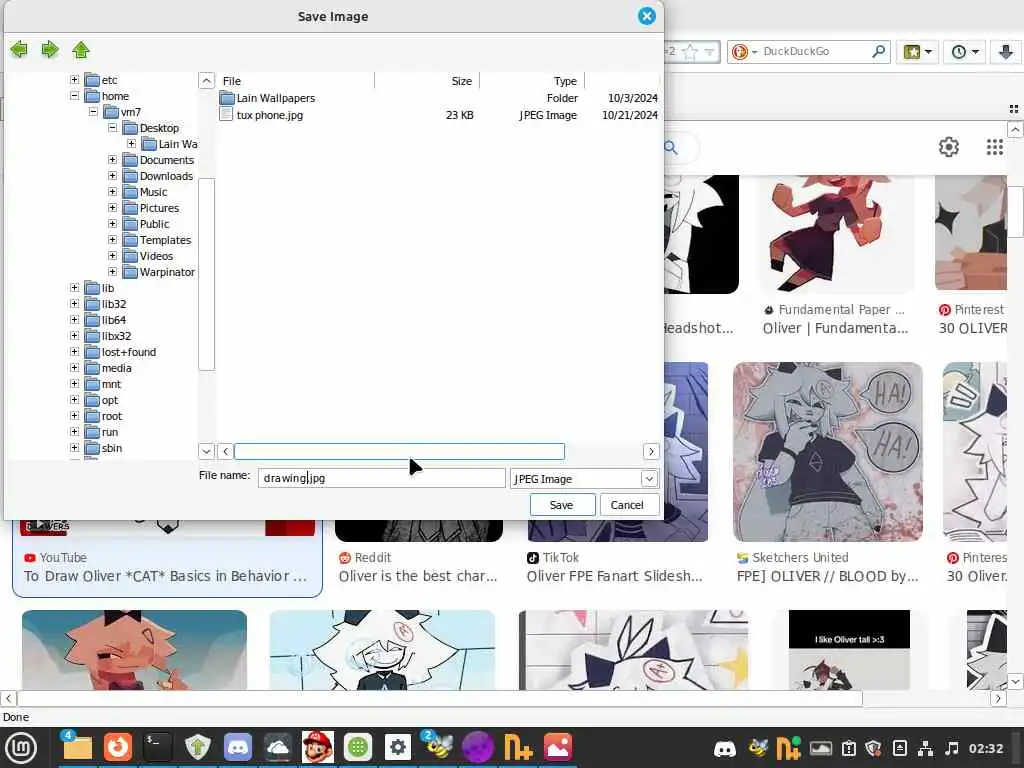The width and height of the screenshot is (1024, 768).
Task: Go forward with the green right arrow
Action: (x=50, y=50)
